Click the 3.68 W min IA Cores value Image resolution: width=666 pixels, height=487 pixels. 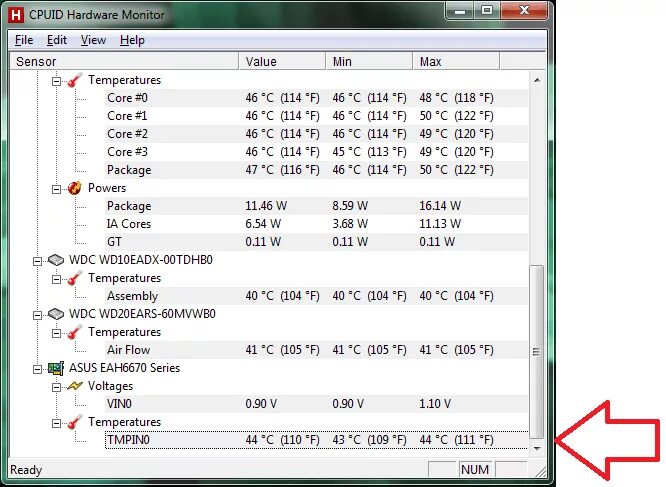(350, 224)
